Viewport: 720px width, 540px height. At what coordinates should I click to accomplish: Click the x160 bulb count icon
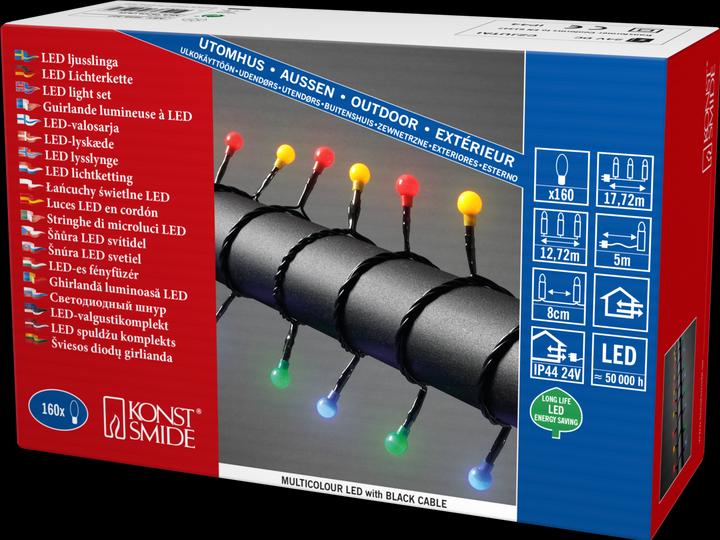coord(562,177)
